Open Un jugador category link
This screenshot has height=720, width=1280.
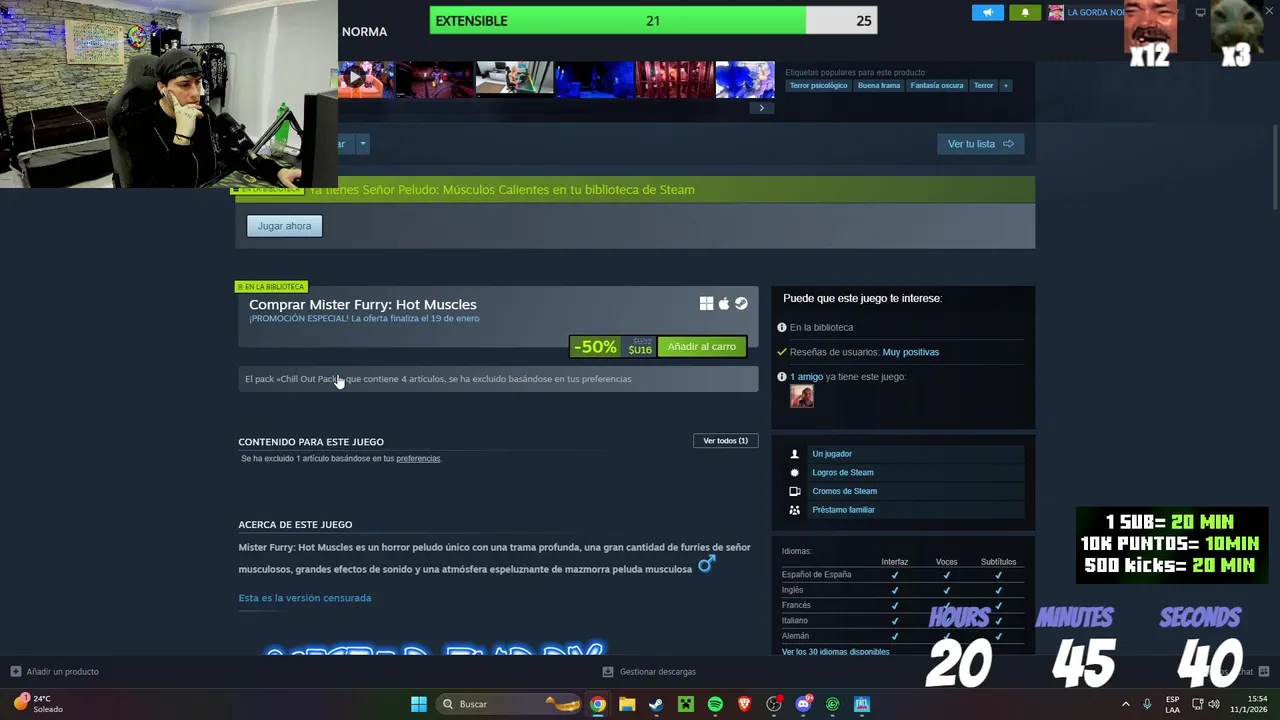[832, 454]
